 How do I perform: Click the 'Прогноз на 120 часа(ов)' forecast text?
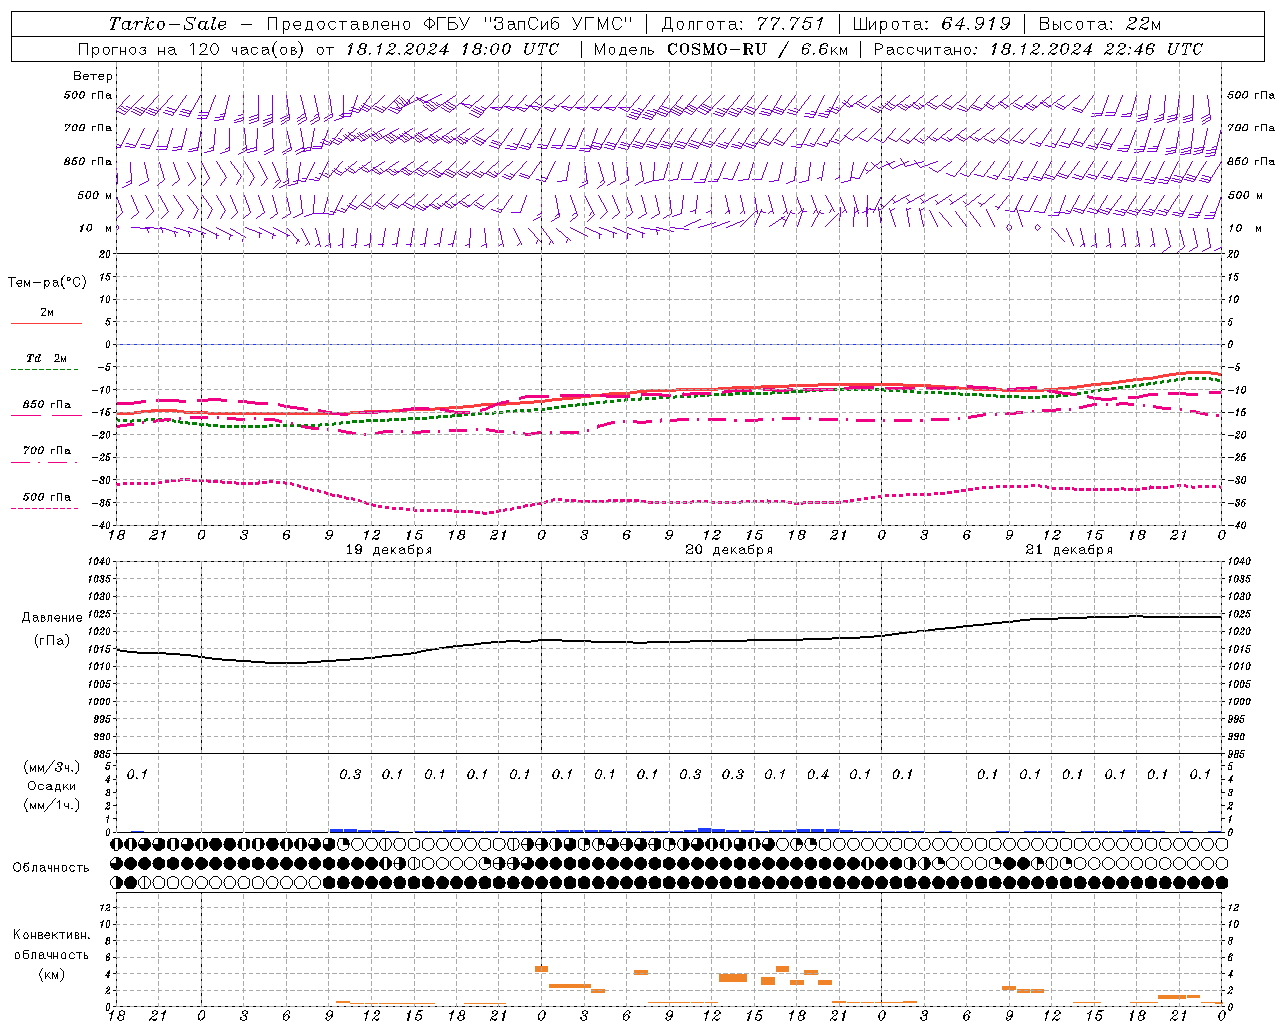pyautogui.click(x=192, y=49)
